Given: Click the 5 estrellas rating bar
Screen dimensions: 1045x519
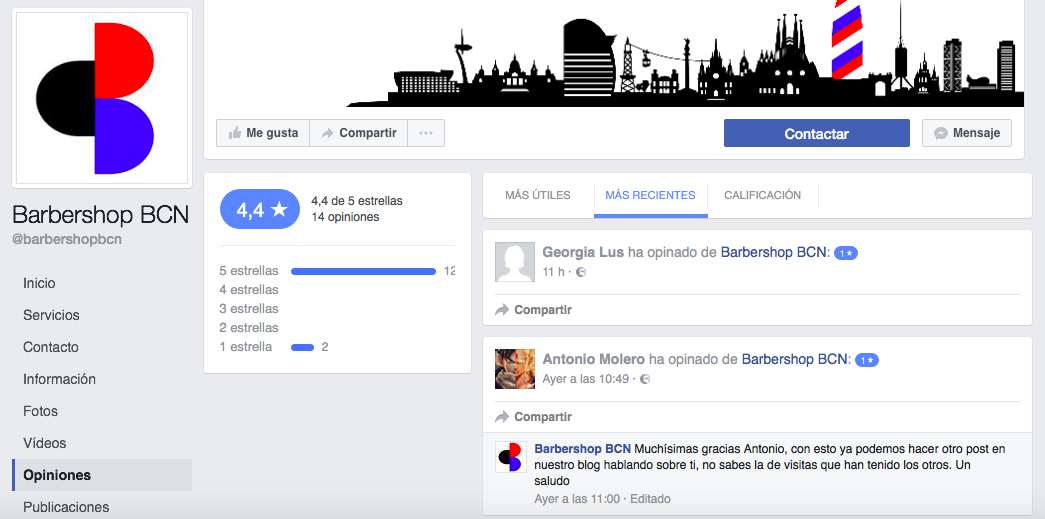Looking at the screenshot, I should [x=363, y=271].
